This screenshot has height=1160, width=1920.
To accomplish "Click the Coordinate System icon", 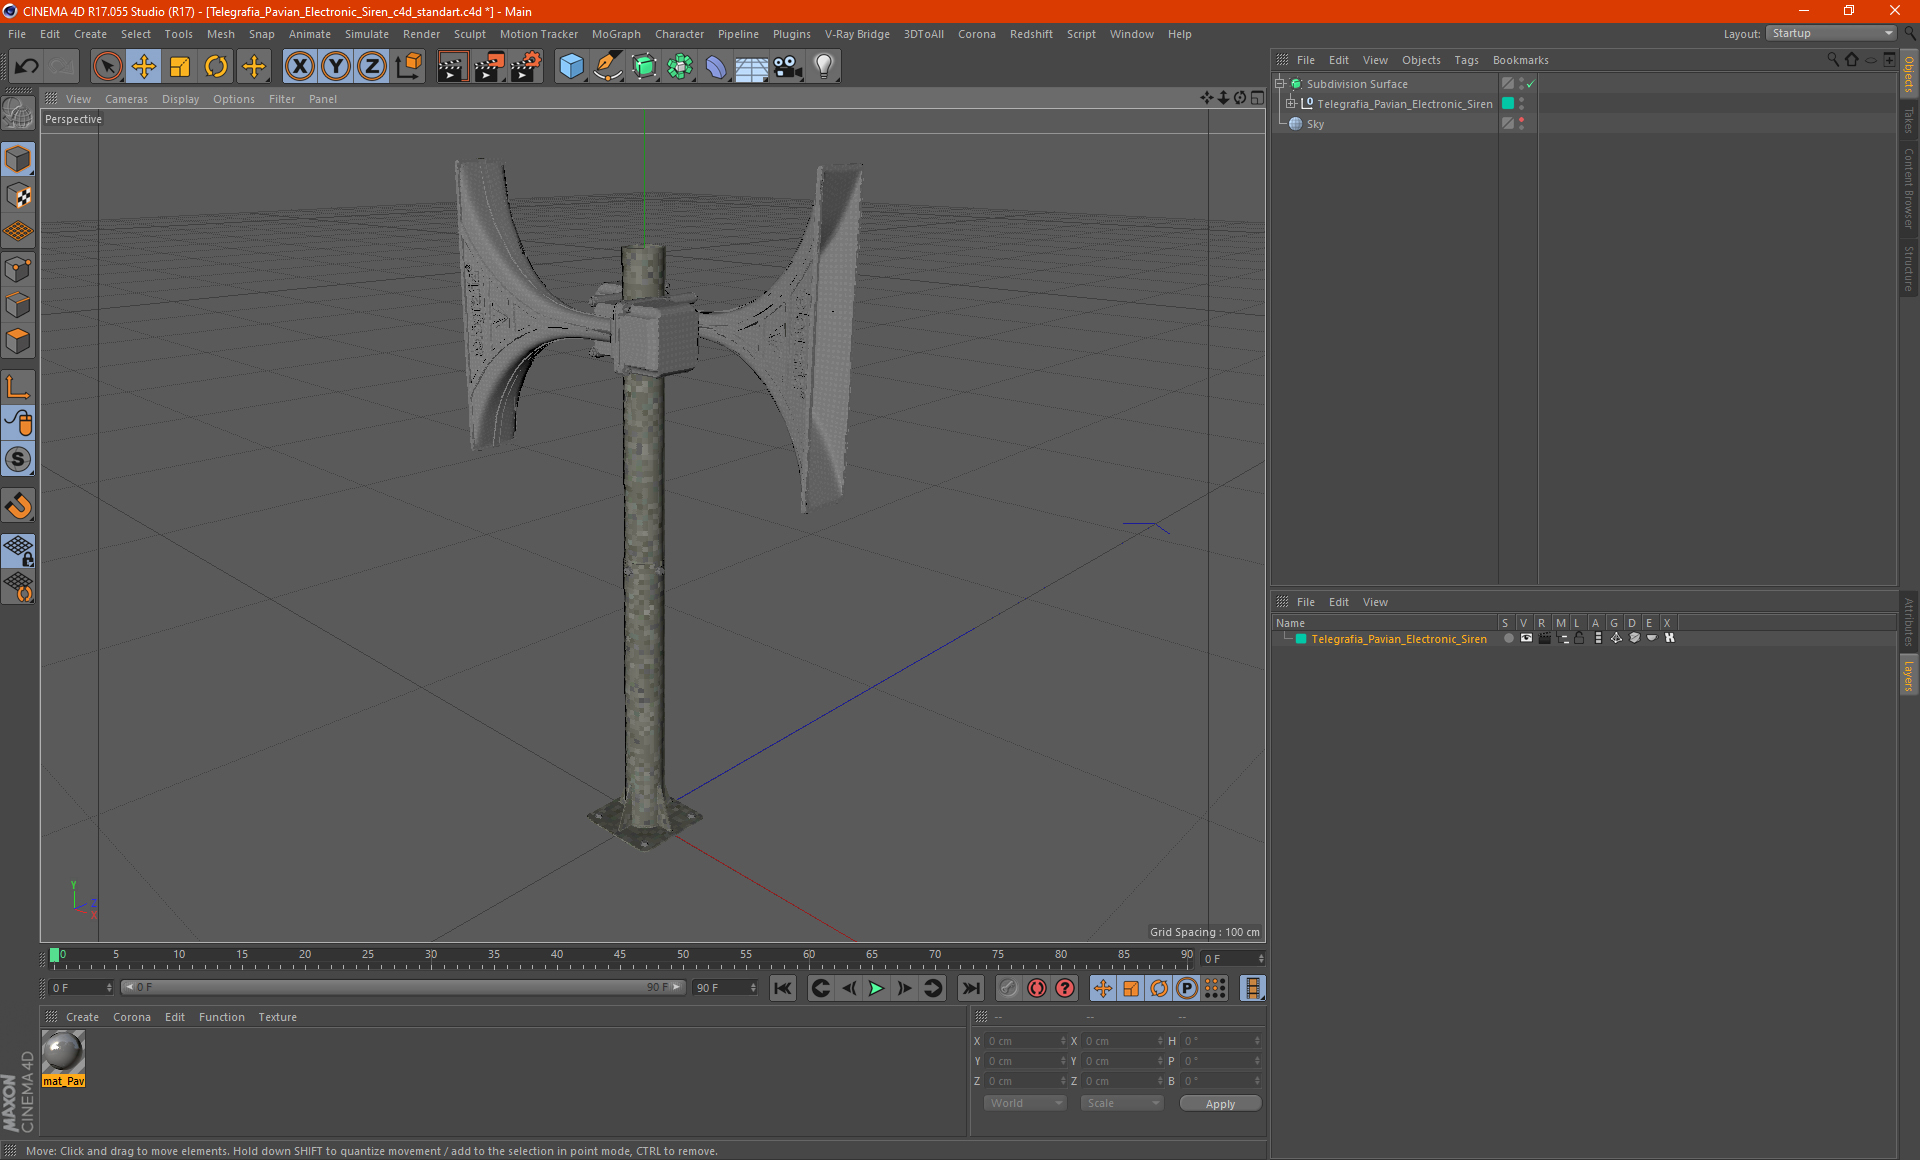I will [408, 67].
